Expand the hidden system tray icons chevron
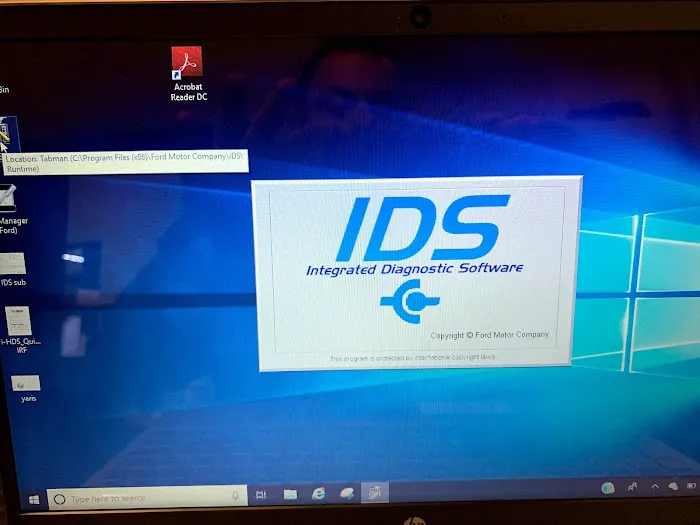Viewport: 700px width, 525px height. click(655, 486)
